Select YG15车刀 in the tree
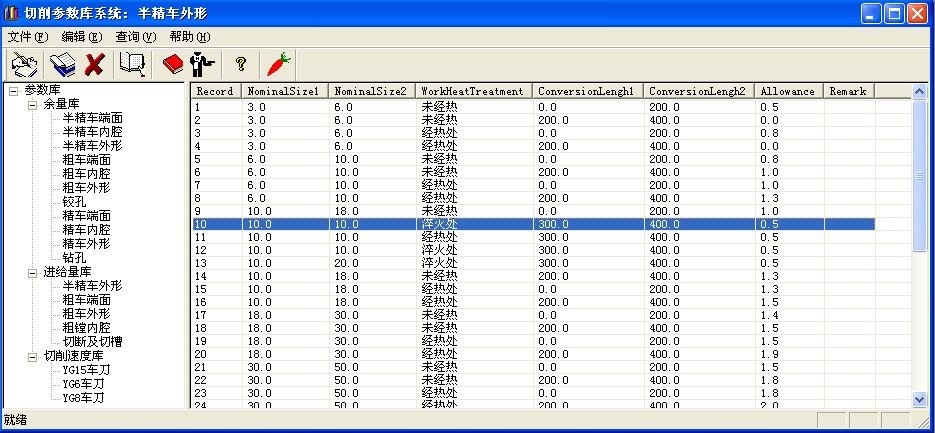This screenshot has width=935, height=433. tap(83, 370)
